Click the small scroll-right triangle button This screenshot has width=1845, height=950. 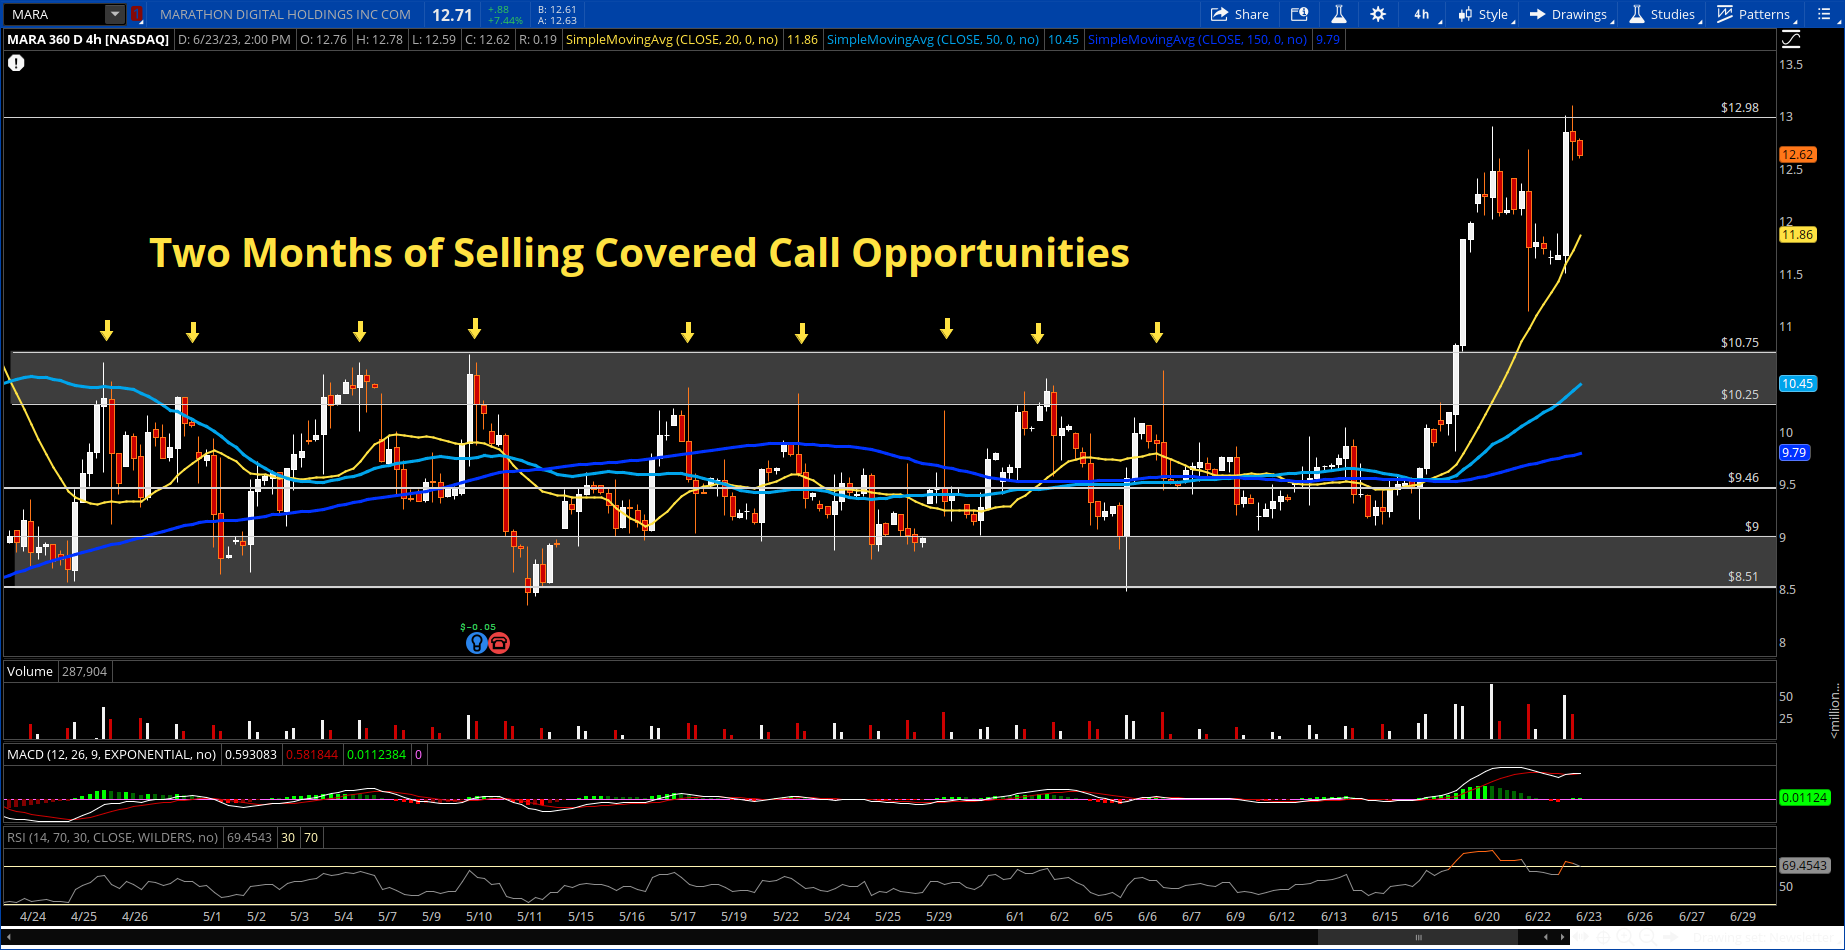click(1562, 937)
